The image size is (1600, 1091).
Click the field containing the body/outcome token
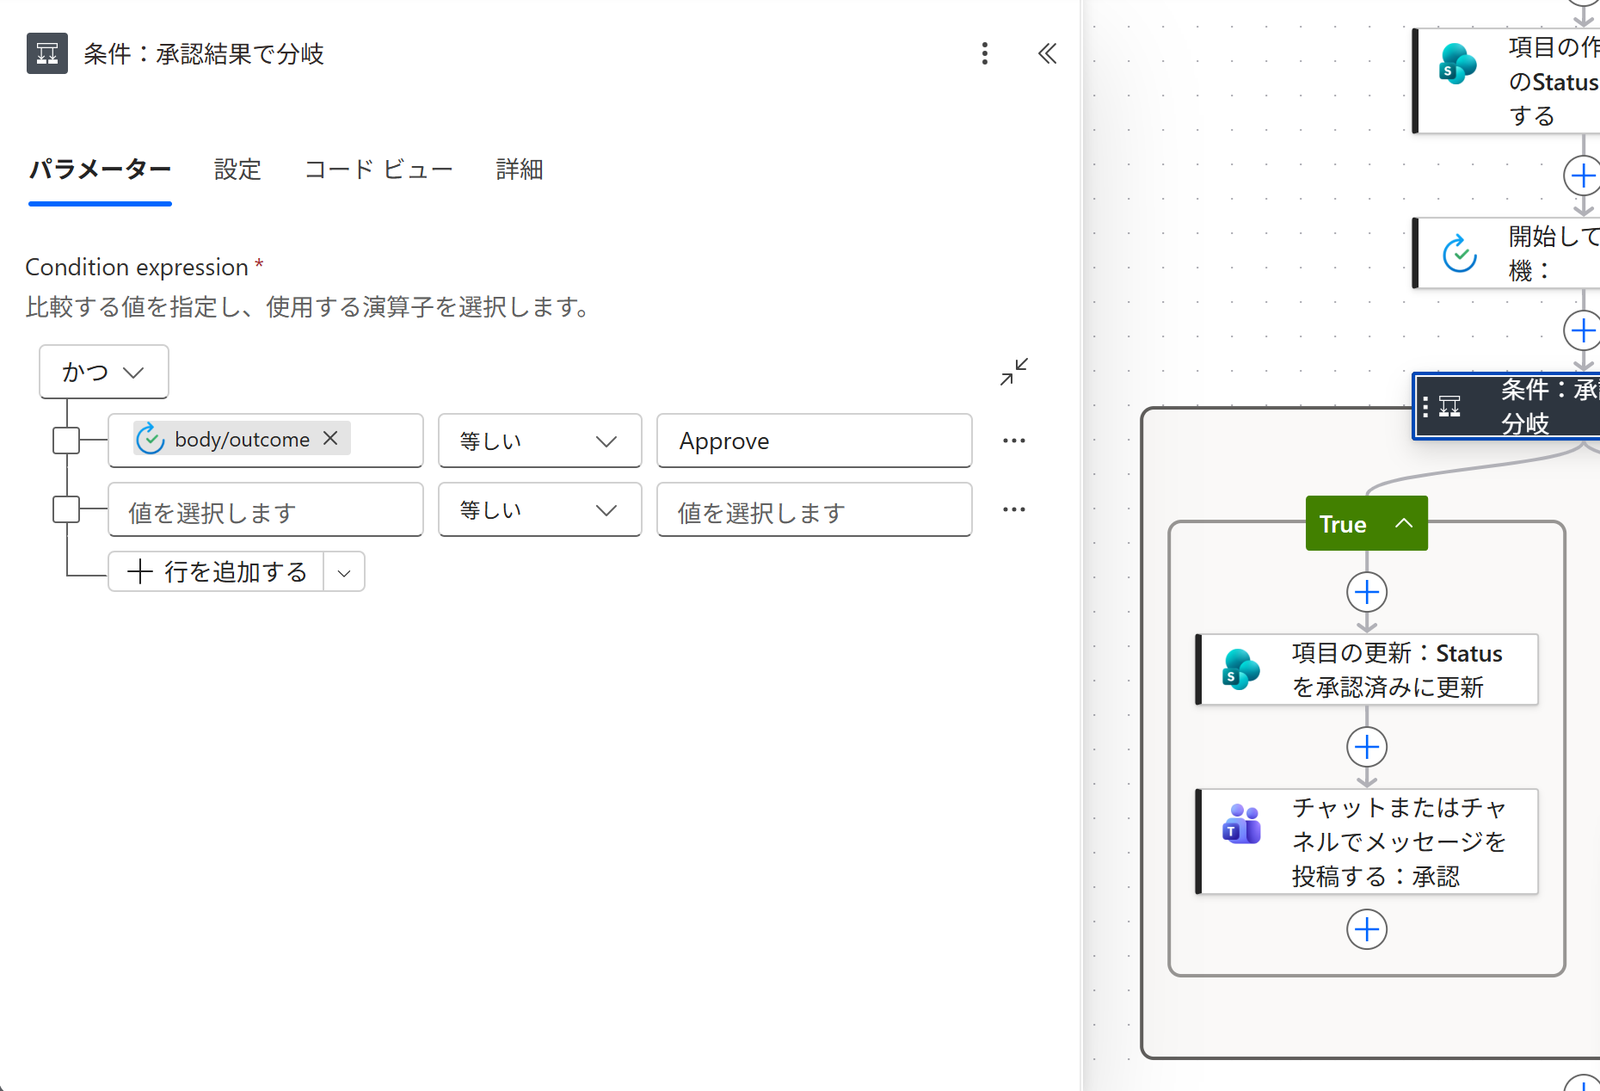[266, 440]
